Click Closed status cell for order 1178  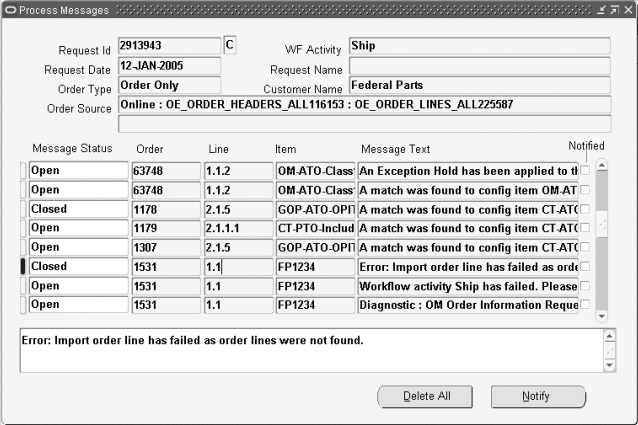79,209
